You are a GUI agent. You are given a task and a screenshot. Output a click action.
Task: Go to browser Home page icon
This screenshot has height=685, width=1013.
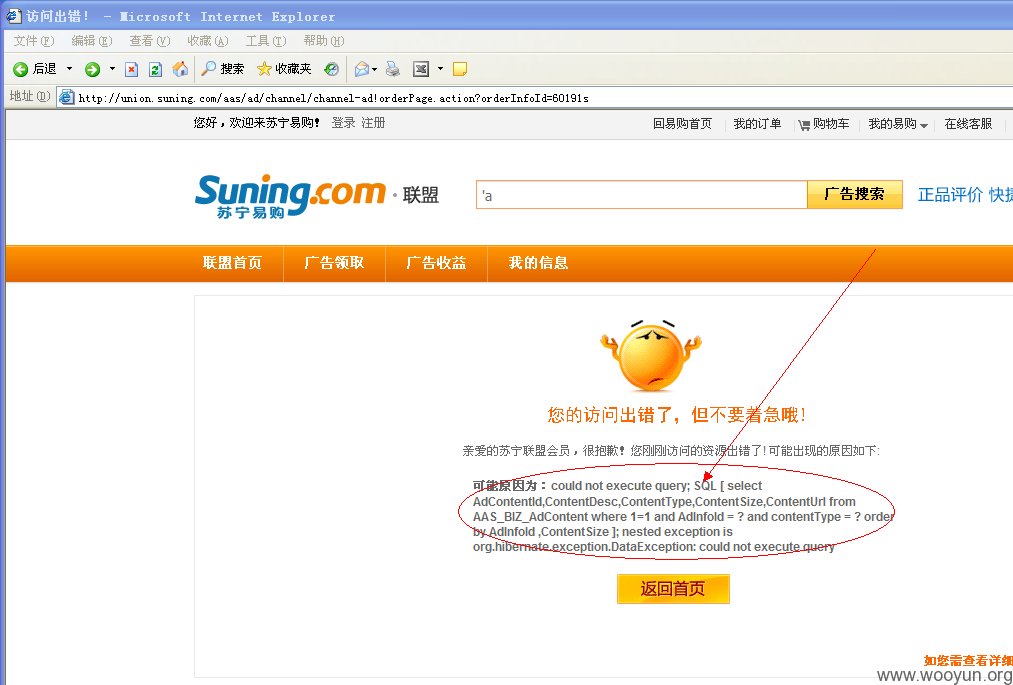point(180,69)
